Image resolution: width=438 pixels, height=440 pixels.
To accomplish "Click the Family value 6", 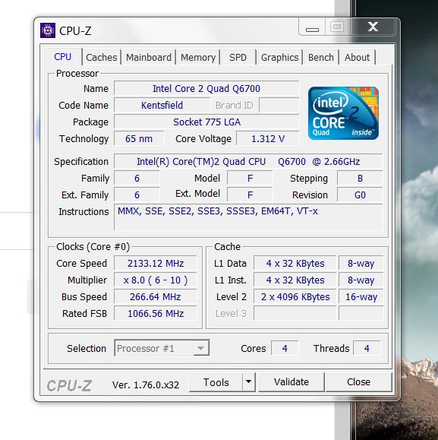I will click(x=137, y=178).
